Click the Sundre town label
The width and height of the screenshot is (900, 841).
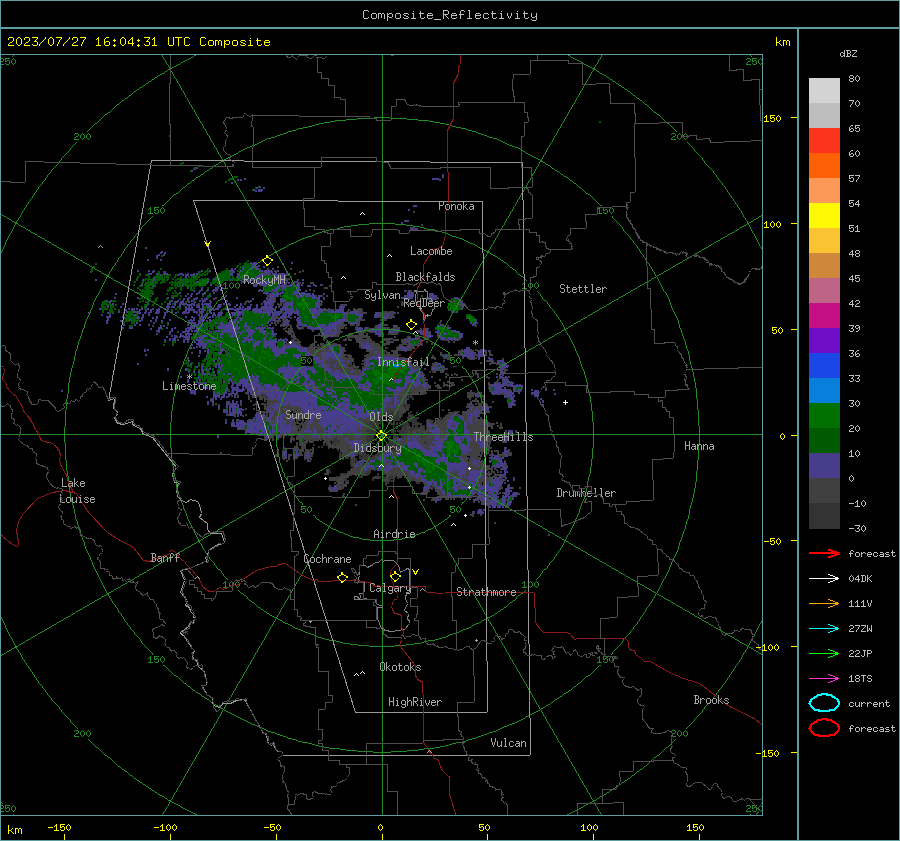(303, 415)
